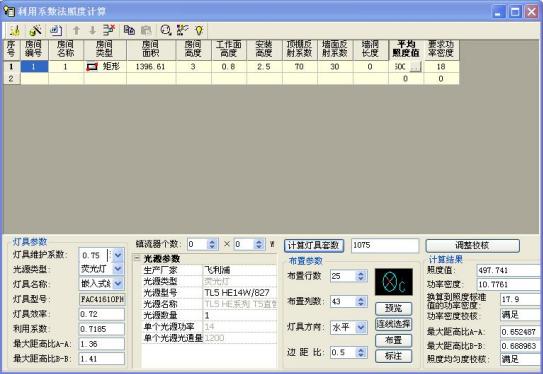This screenshot has height=374, width=543.
Task: Click the second 镇流器 spinner before W
Action: click(x=259, y=244)
